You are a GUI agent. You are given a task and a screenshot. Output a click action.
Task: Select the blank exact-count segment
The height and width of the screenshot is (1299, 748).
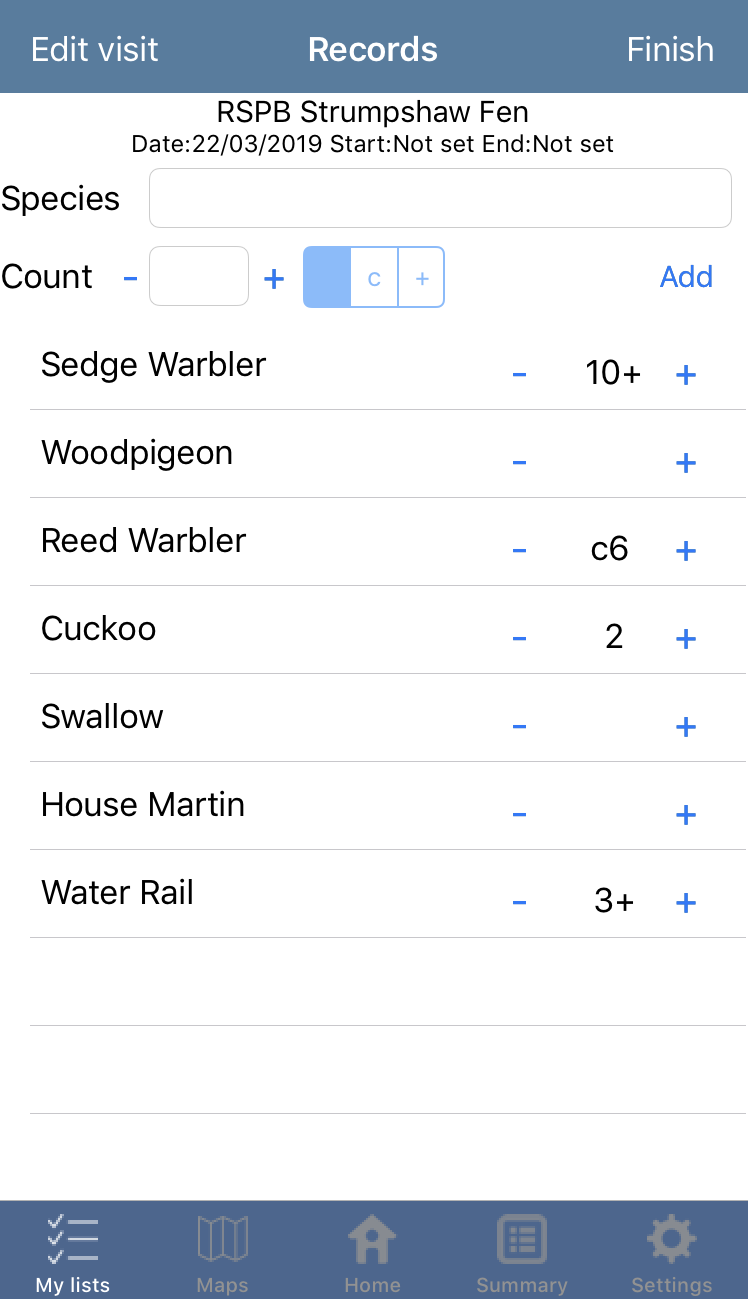pyautogui.click(x=327, y=277)
